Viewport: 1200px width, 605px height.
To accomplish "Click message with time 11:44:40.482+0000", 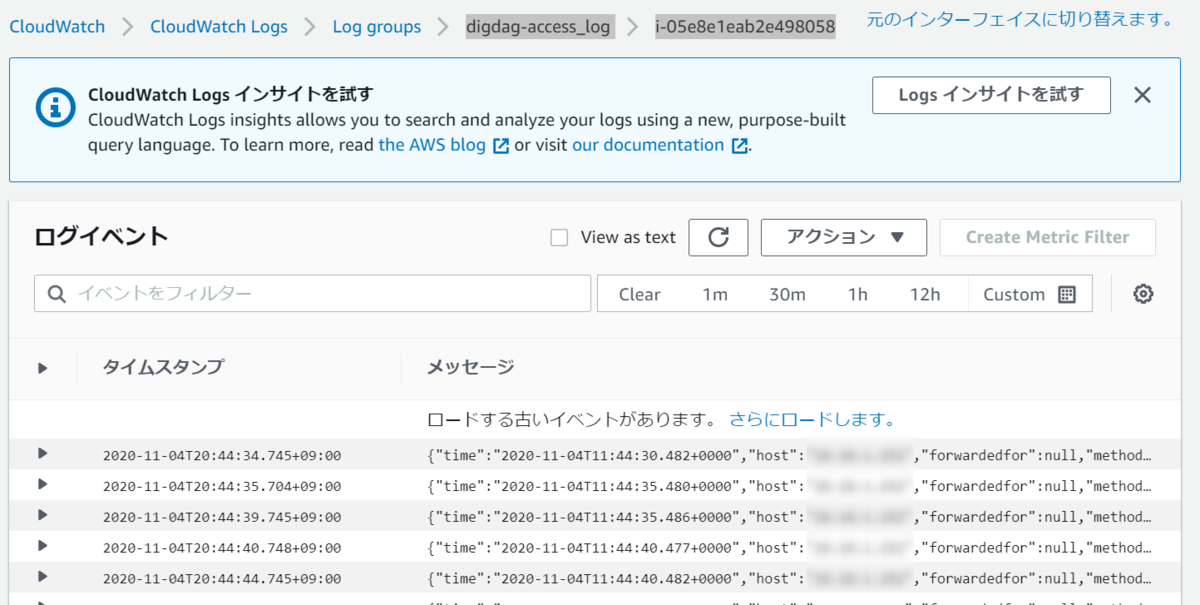I will tap(790, 579).
